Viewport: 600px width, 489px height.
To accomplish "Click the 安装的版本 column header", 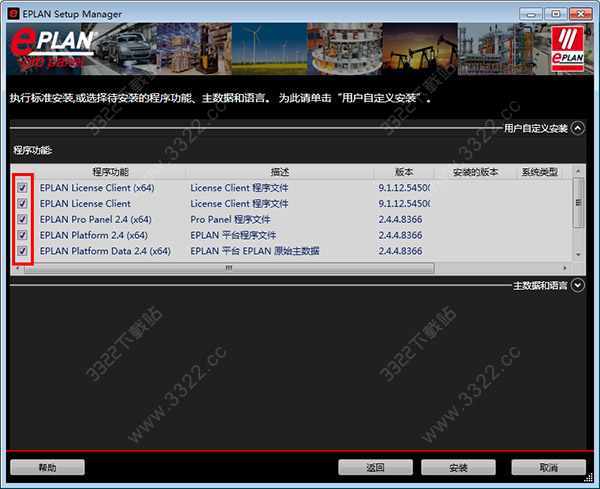I will pos(475,172).
